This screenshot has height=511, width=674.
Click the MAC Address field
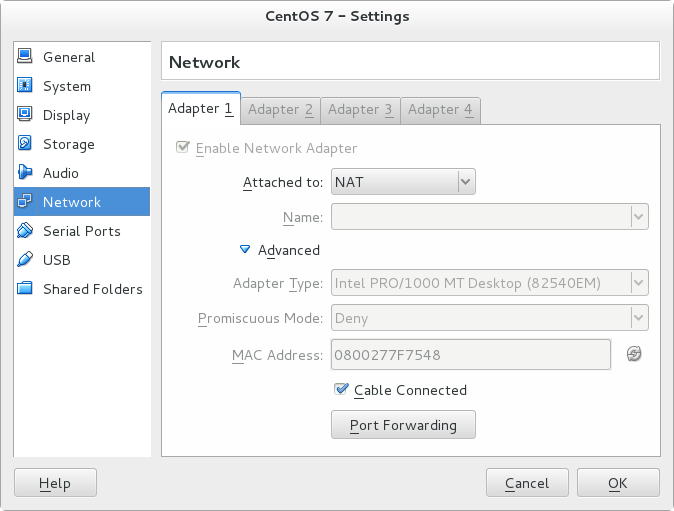[x=471, y=355]
